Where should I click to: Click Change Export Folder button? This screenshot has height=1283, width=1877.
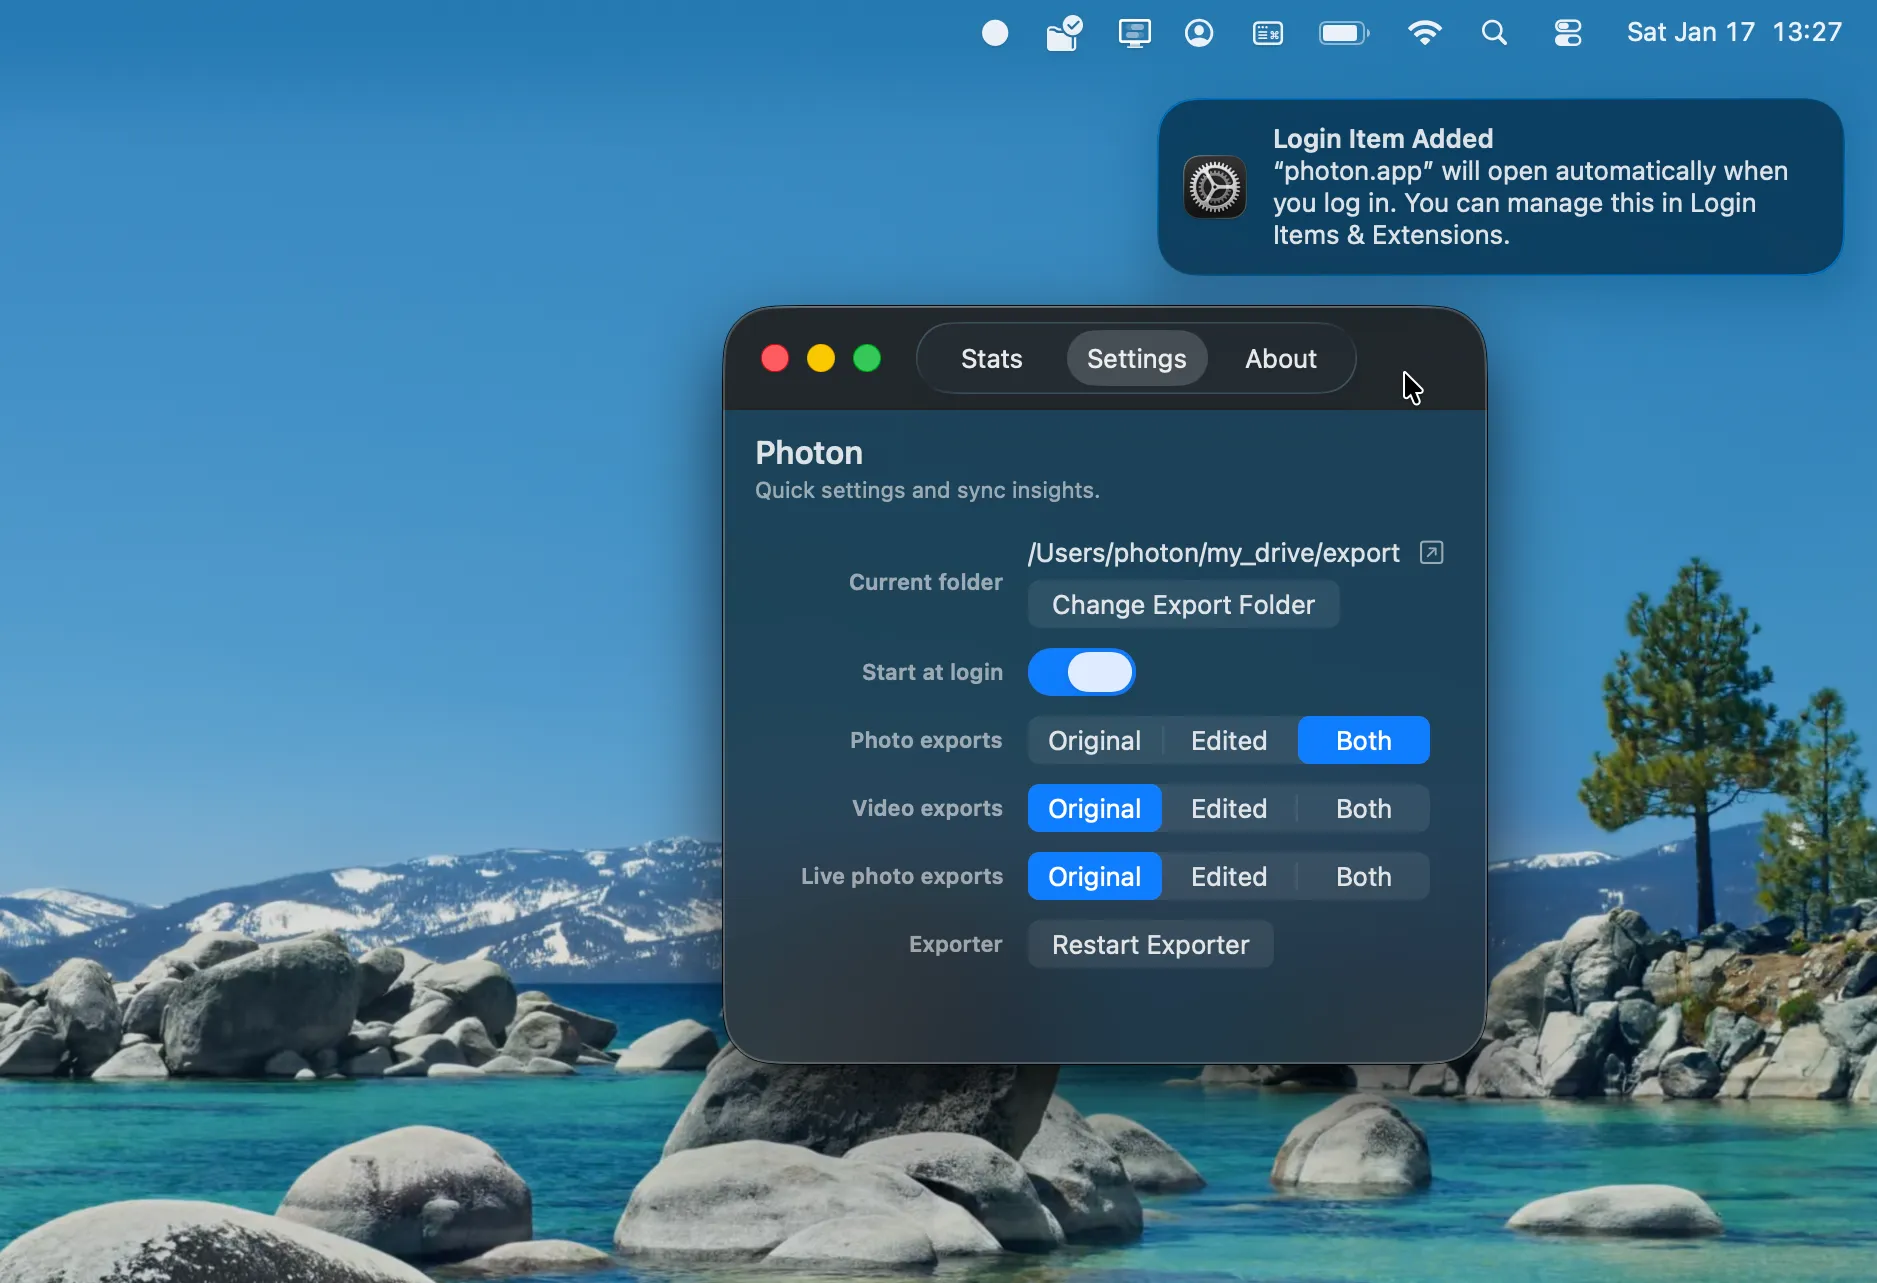click(1183, 604)
